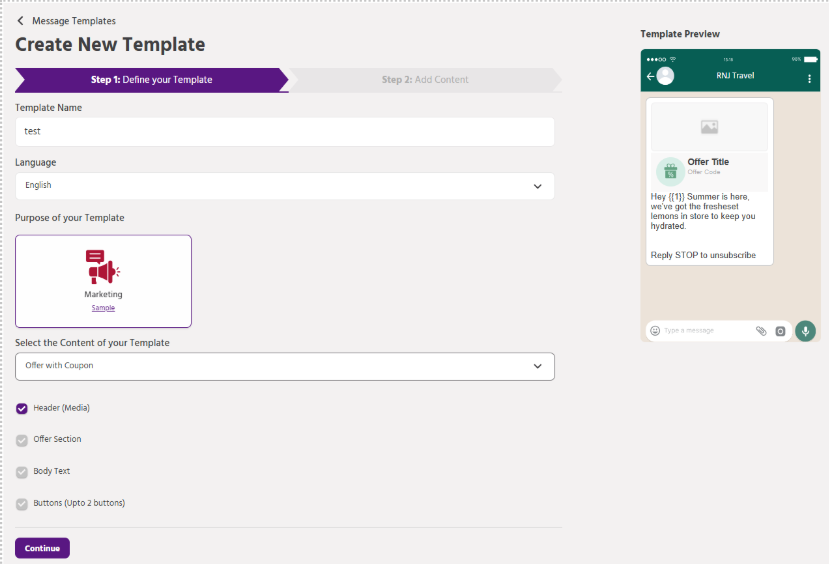The width and height of the screenshot is (829, 564).
Task: Toggle the Buttons (Upto 2 buttons) checkbox
Action: point(22,504)
